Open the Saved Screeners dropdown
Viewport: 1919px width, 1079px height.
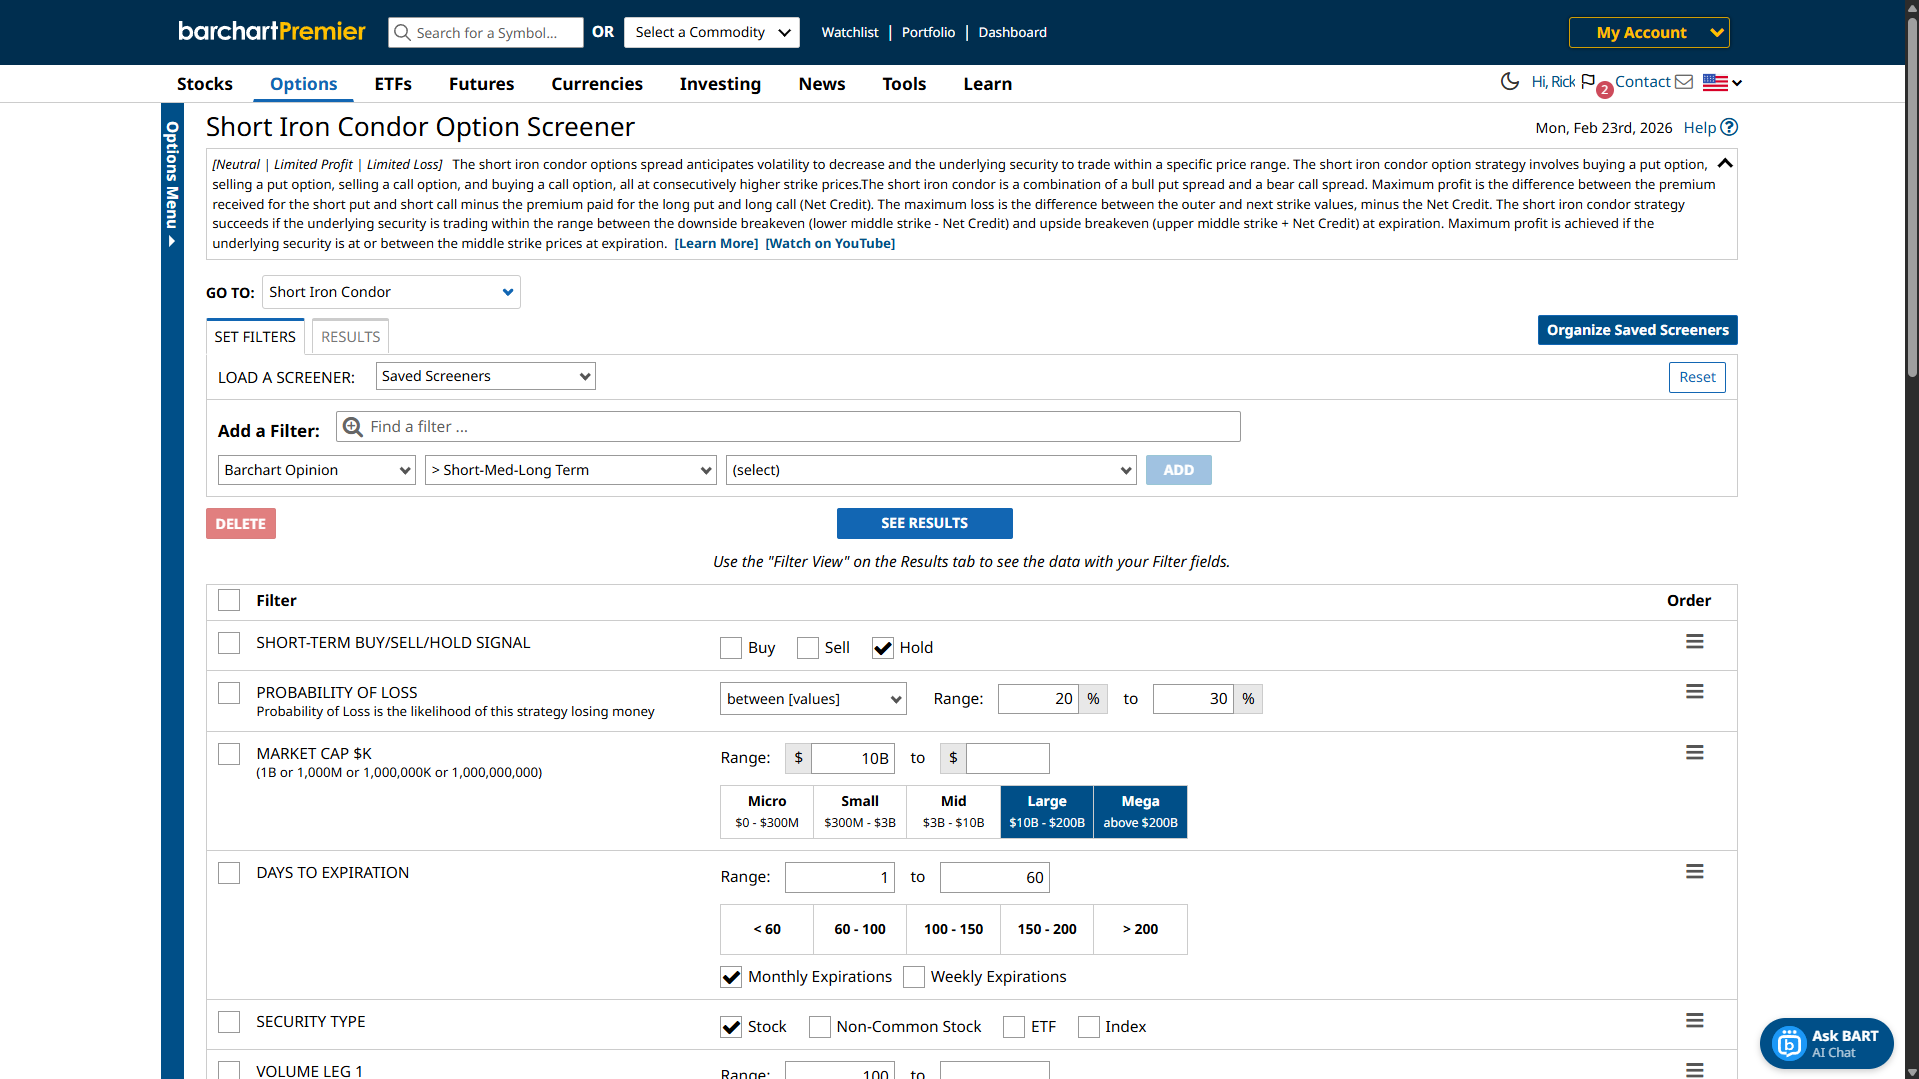pyautogui.click(x=486, y=376)
